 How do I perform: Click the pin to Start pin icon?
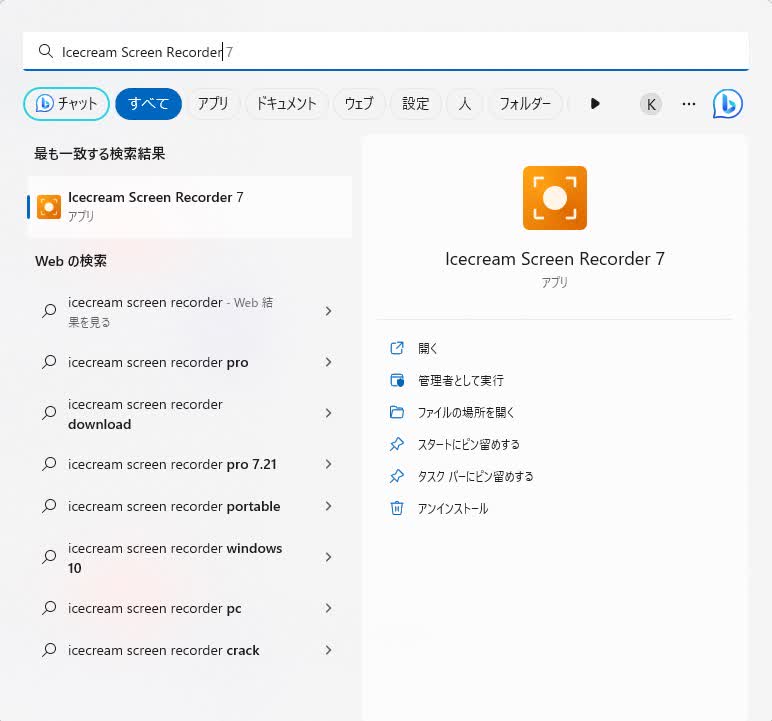click(x=397, y=444)
